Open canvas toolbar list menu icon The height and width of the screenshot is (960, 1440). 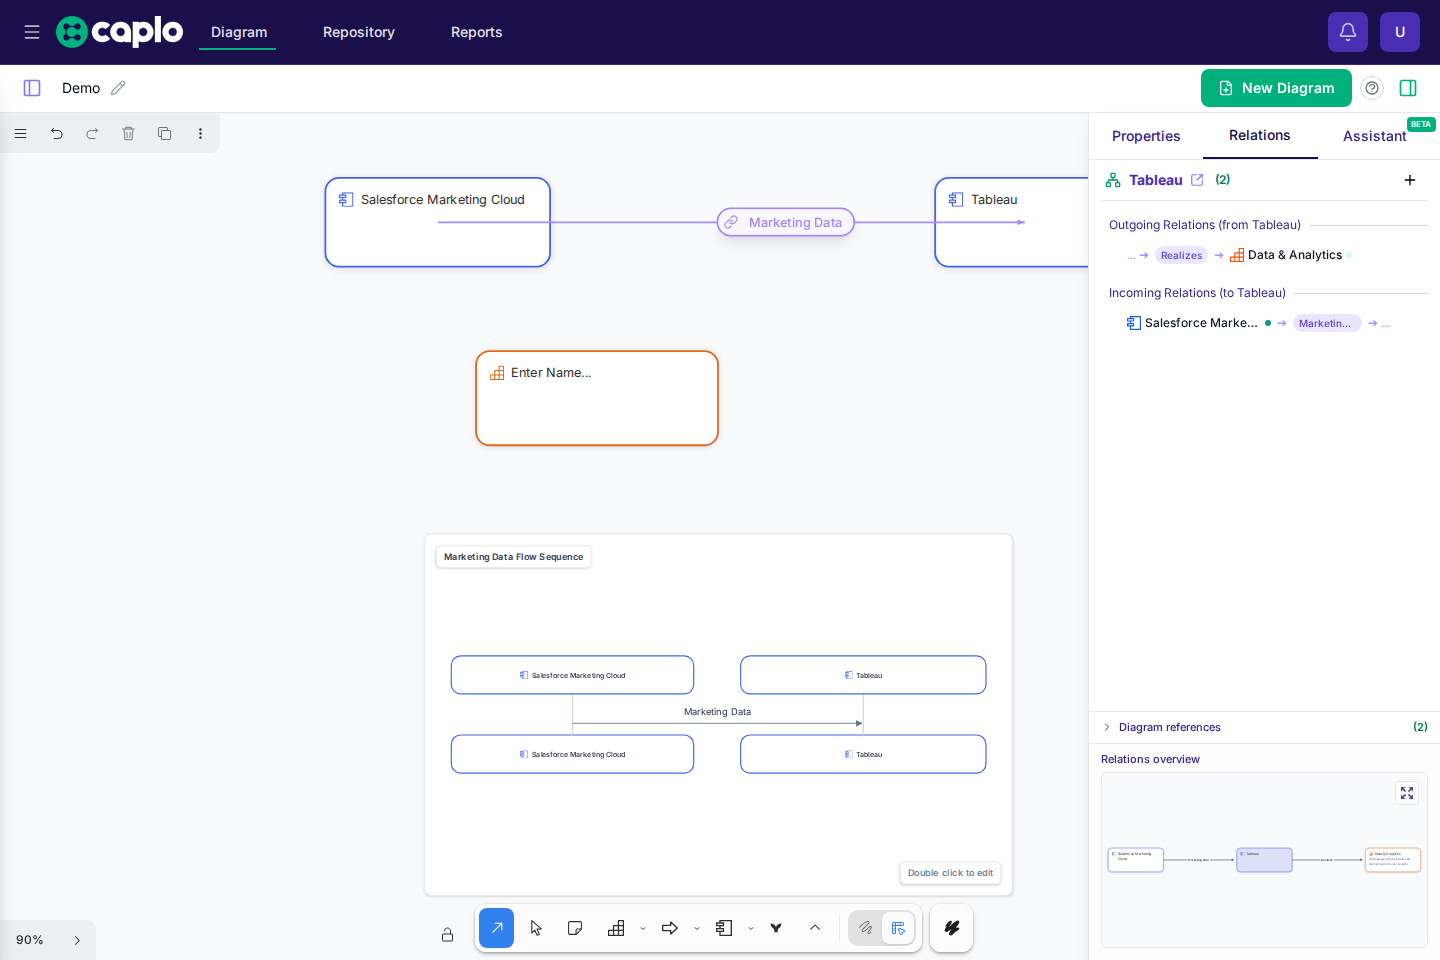tap(20, 133)
